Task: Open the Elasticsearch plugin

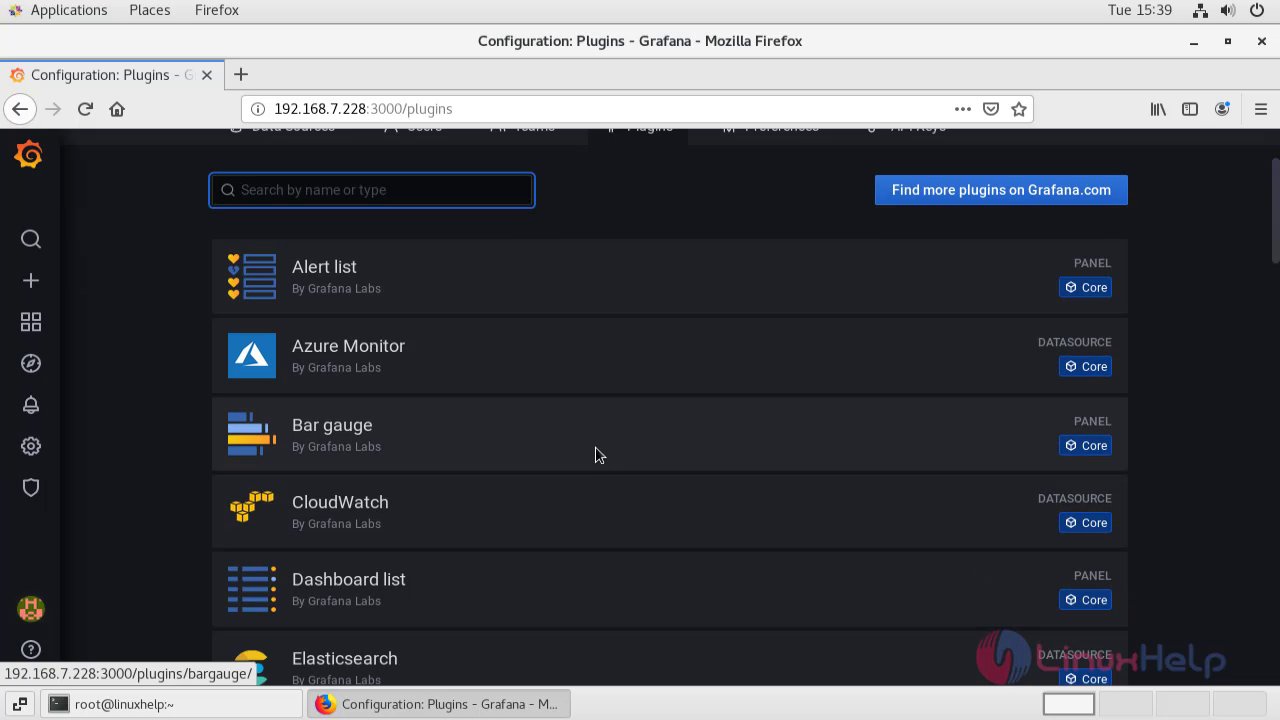Action: [669, 658]
